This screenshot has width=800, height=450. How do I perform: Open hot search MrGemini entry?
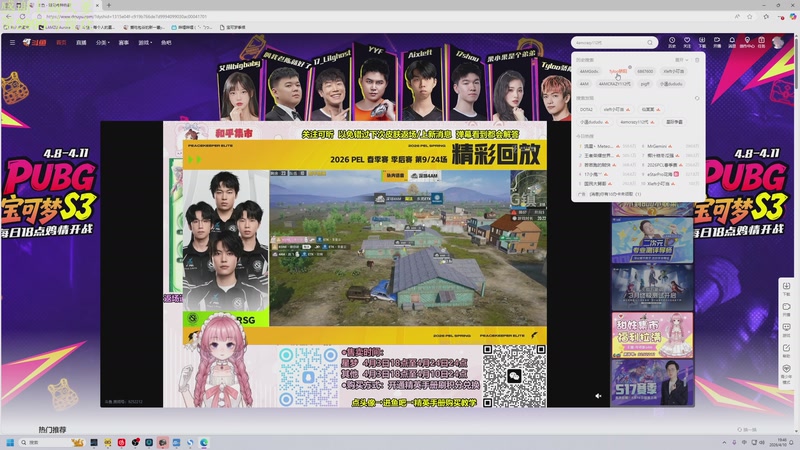670,146
